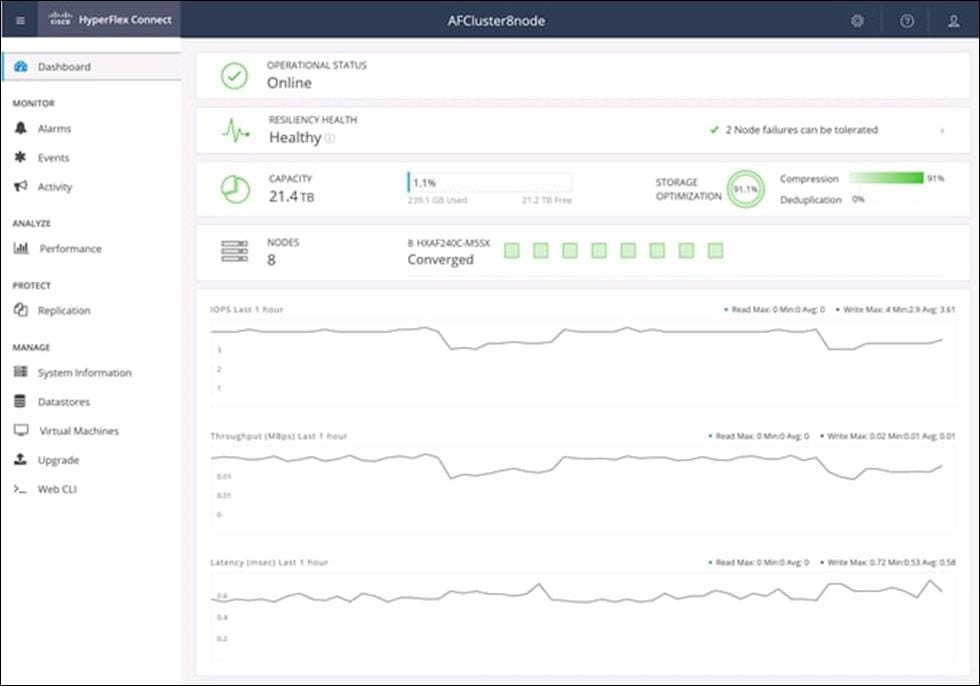Click the Operational Status checkmark icon
The width and height of the screenshot is (980, 686).
point(234,76)
